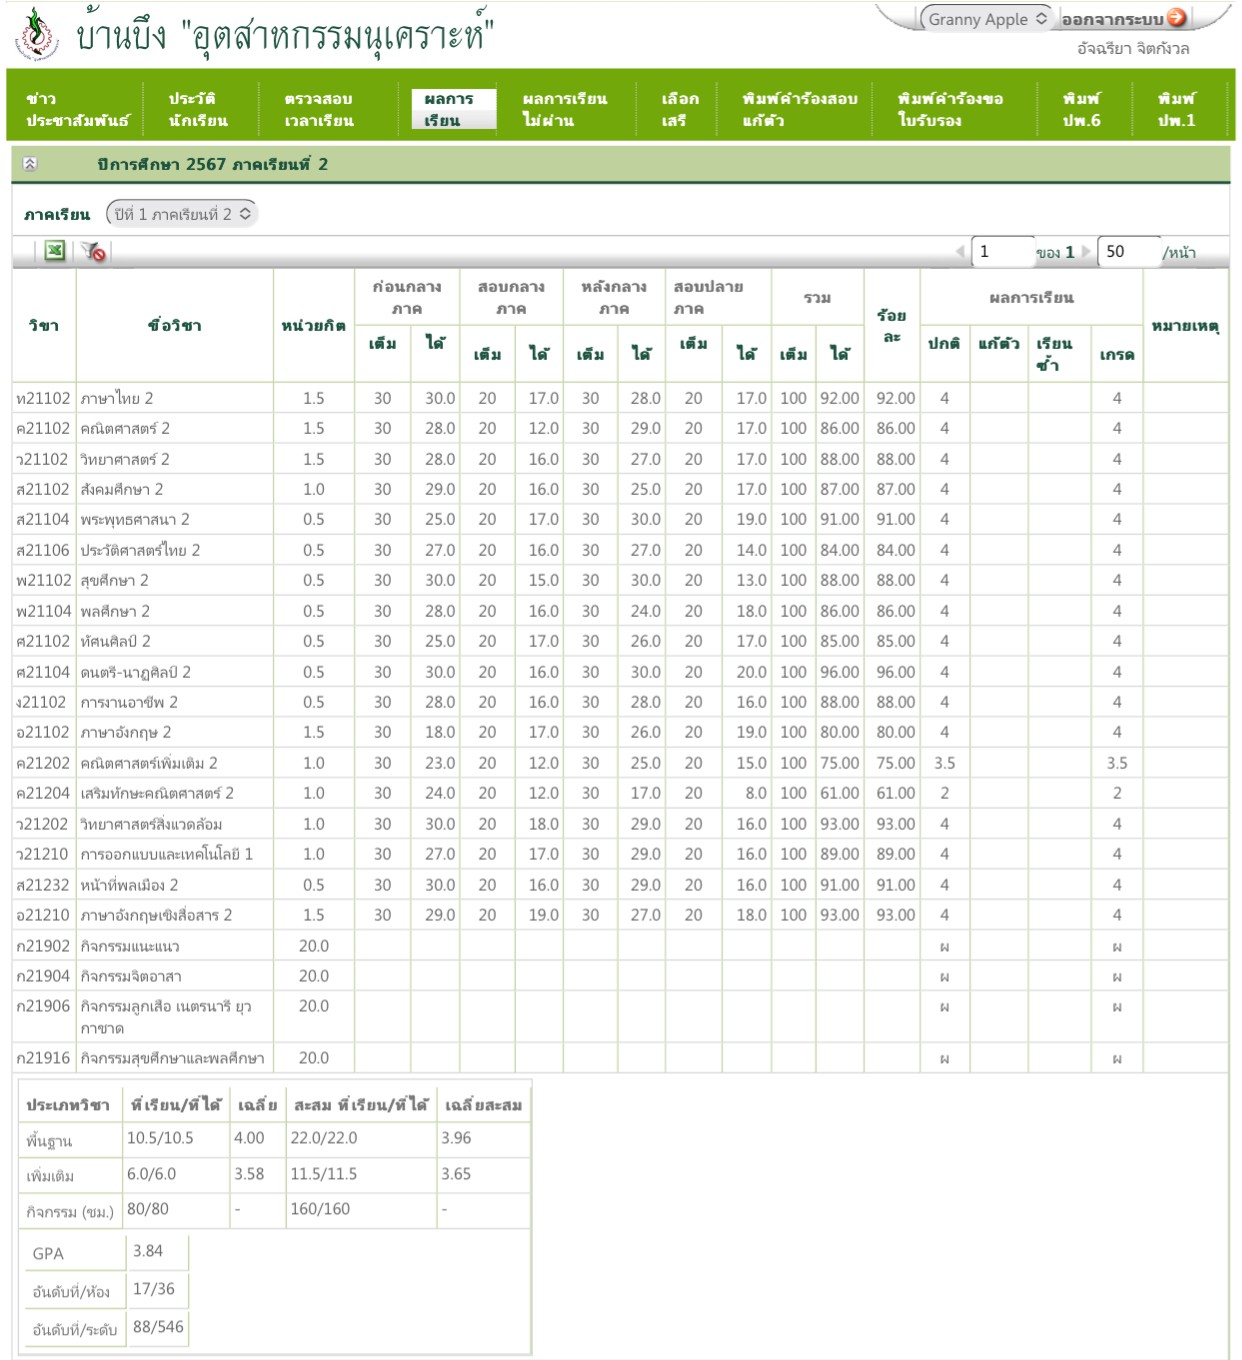Image resolution: width=1242 pixels, height=1360 pixels.
Task: Click the page number input field
Action: [x=1003, y=252]
